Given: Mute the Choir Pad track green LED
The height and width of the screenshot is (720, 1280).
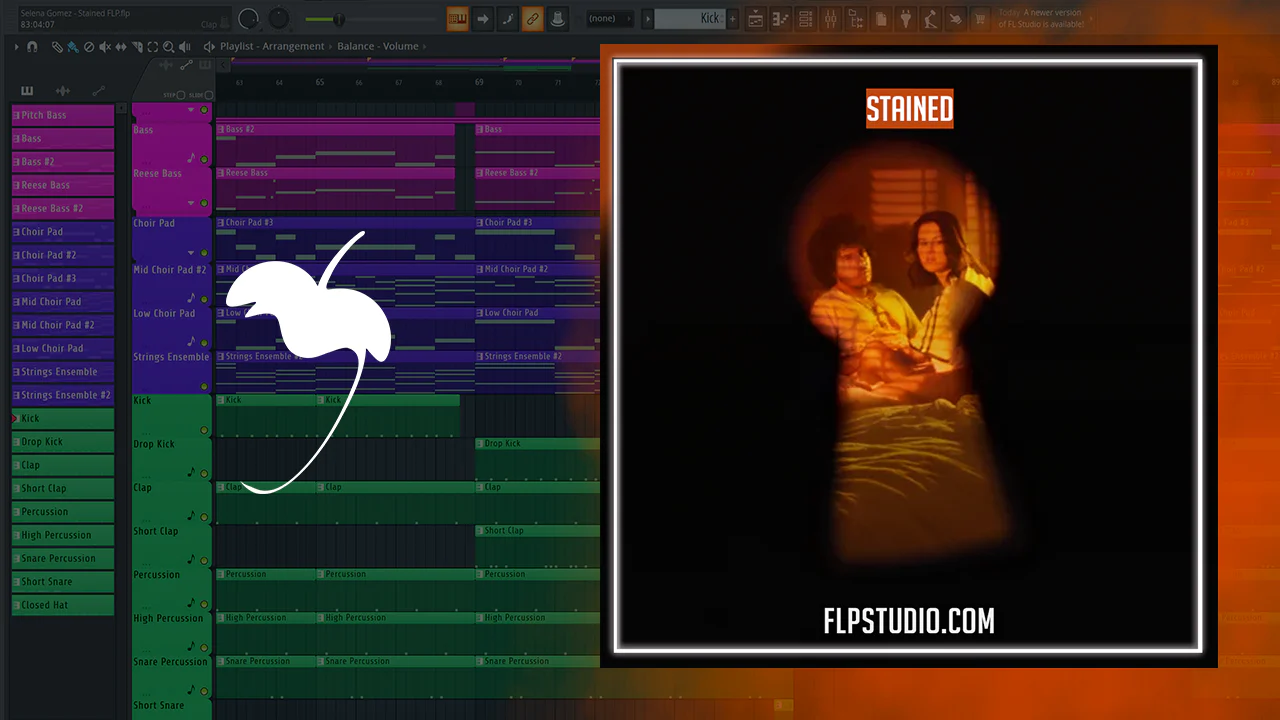Looking at the screenshot, I should pyautogui.click(x=204, y=253).
